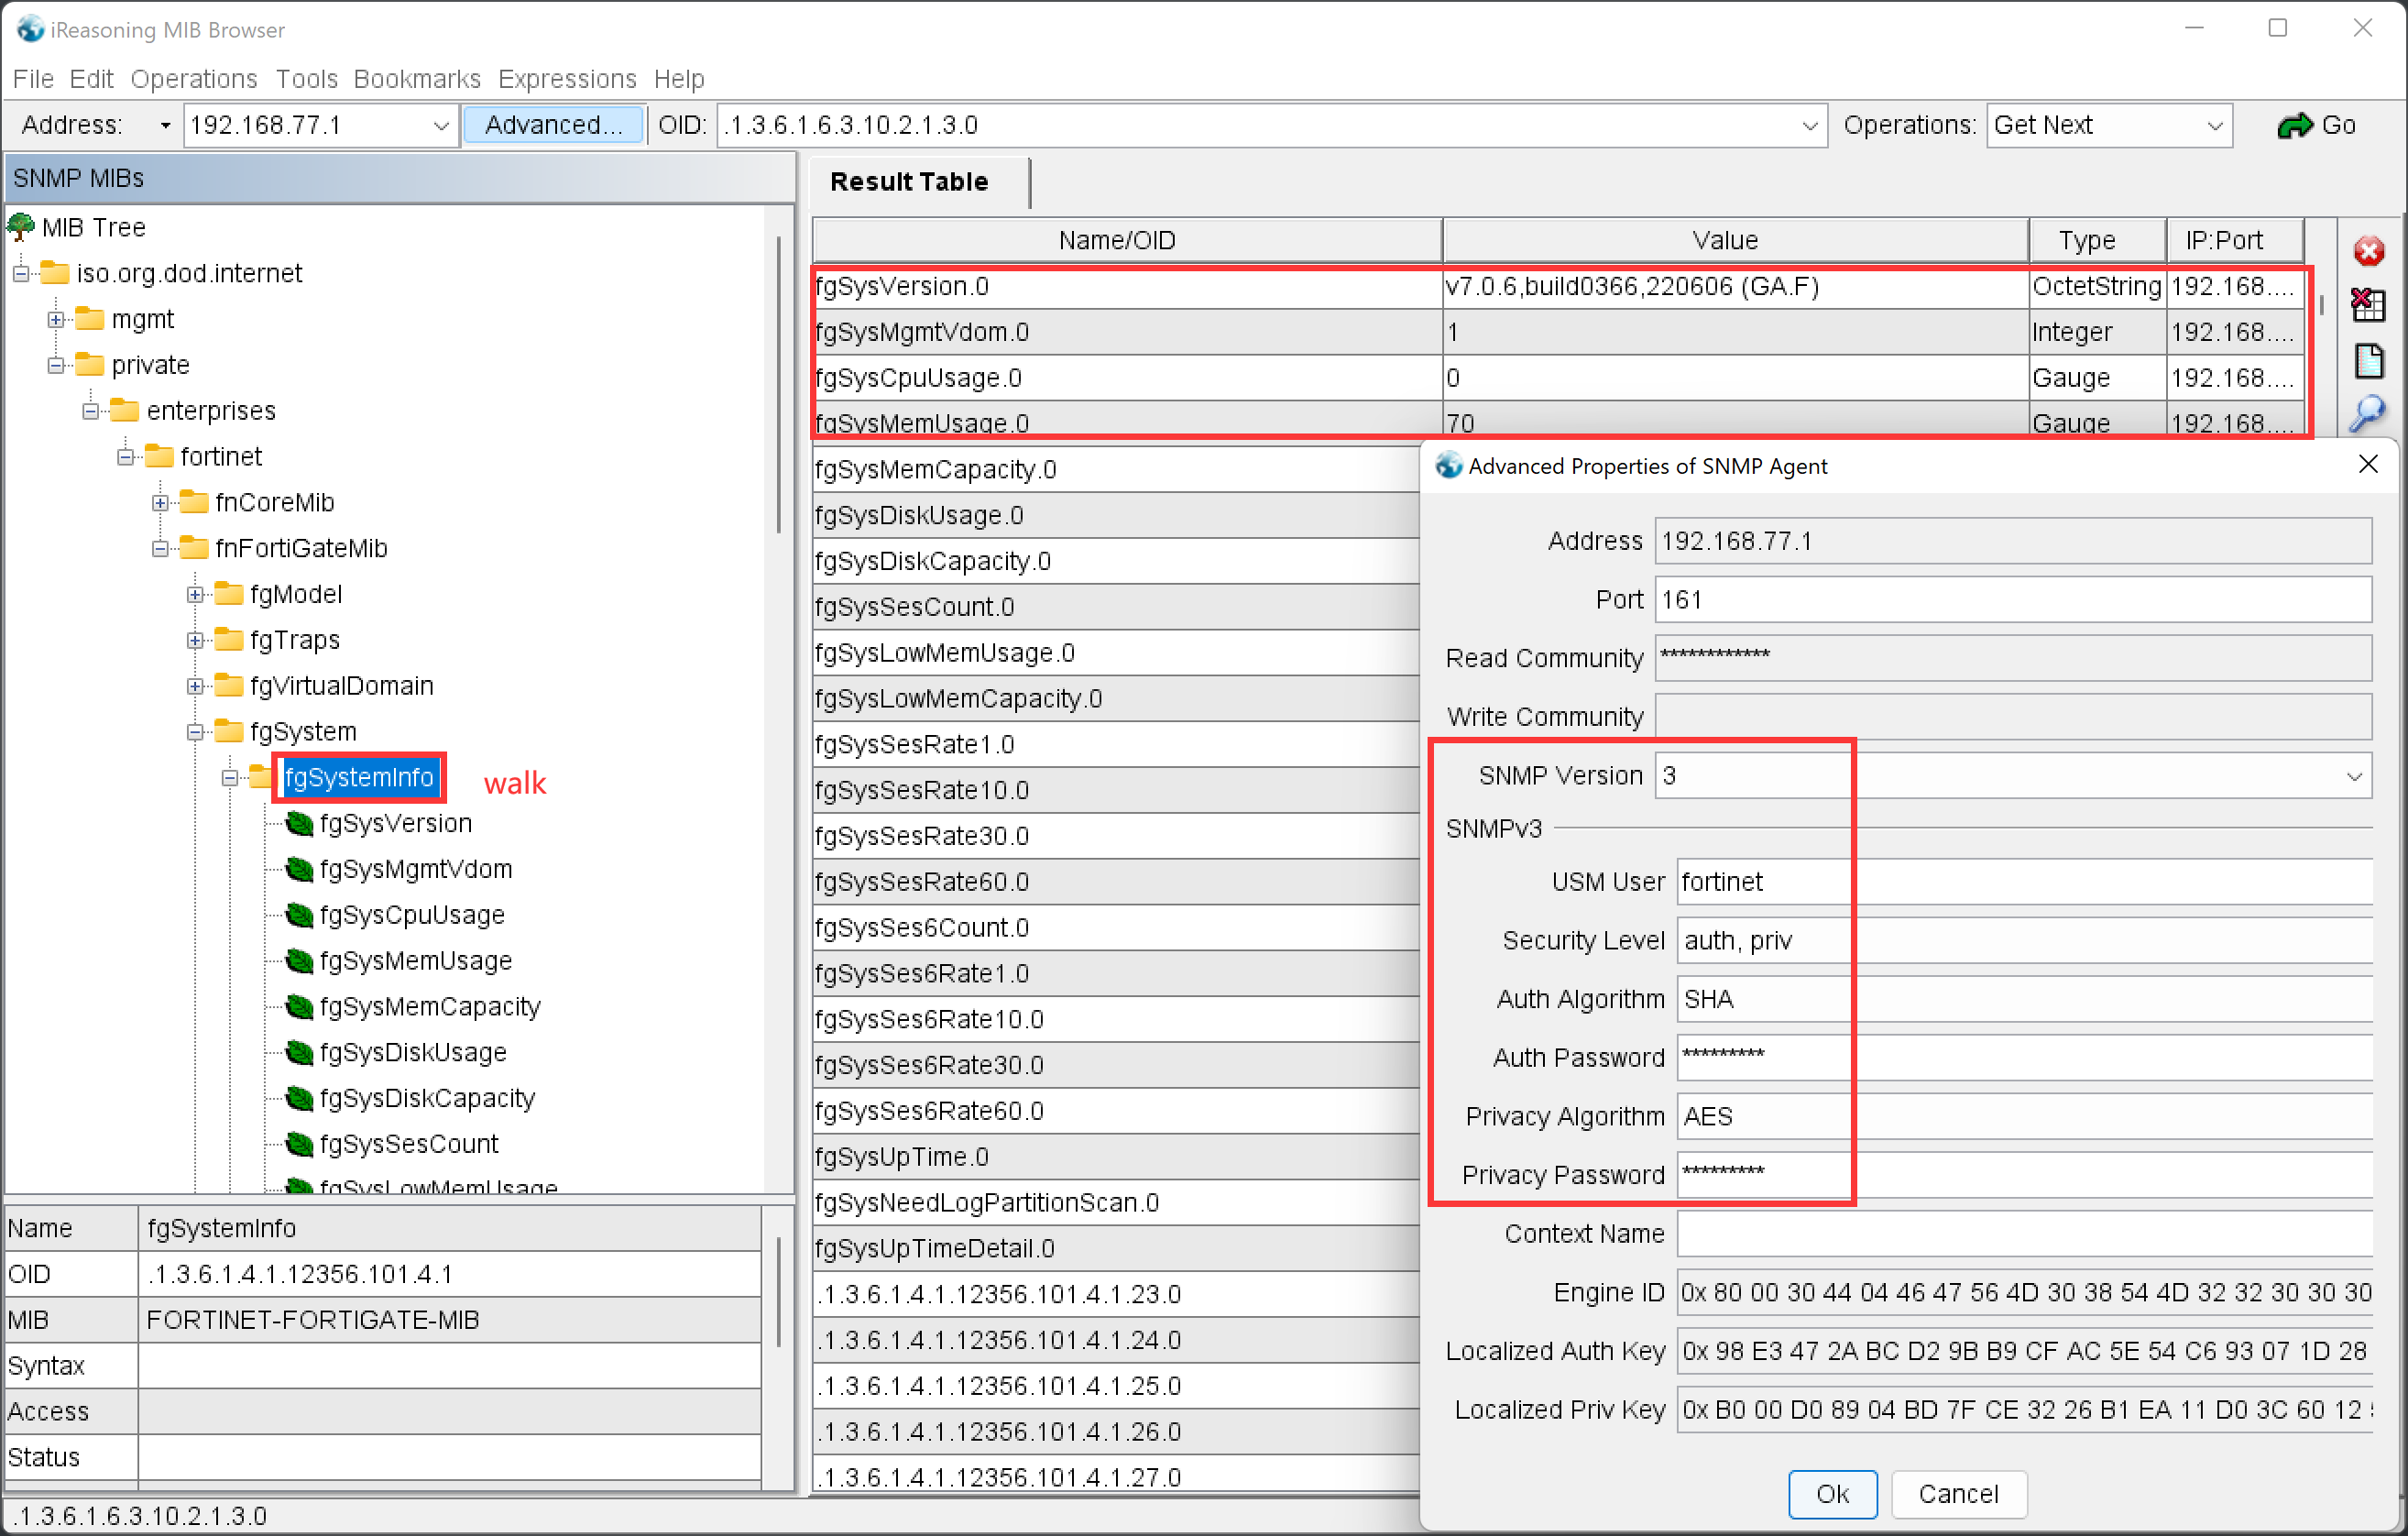Click the red stop icon beside results

(2368, 251)
